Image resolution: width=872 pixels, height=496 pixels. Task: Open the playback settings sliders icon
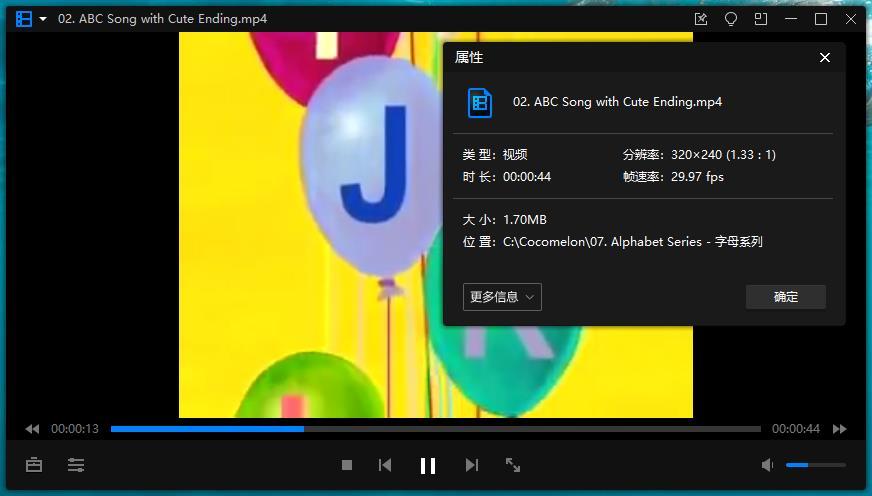coord(76,465)
